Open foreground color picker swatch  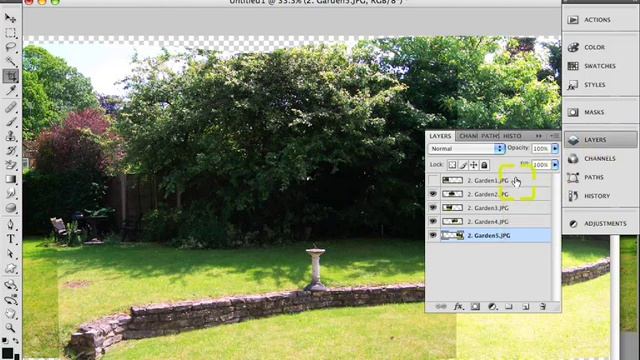point(7,353)
